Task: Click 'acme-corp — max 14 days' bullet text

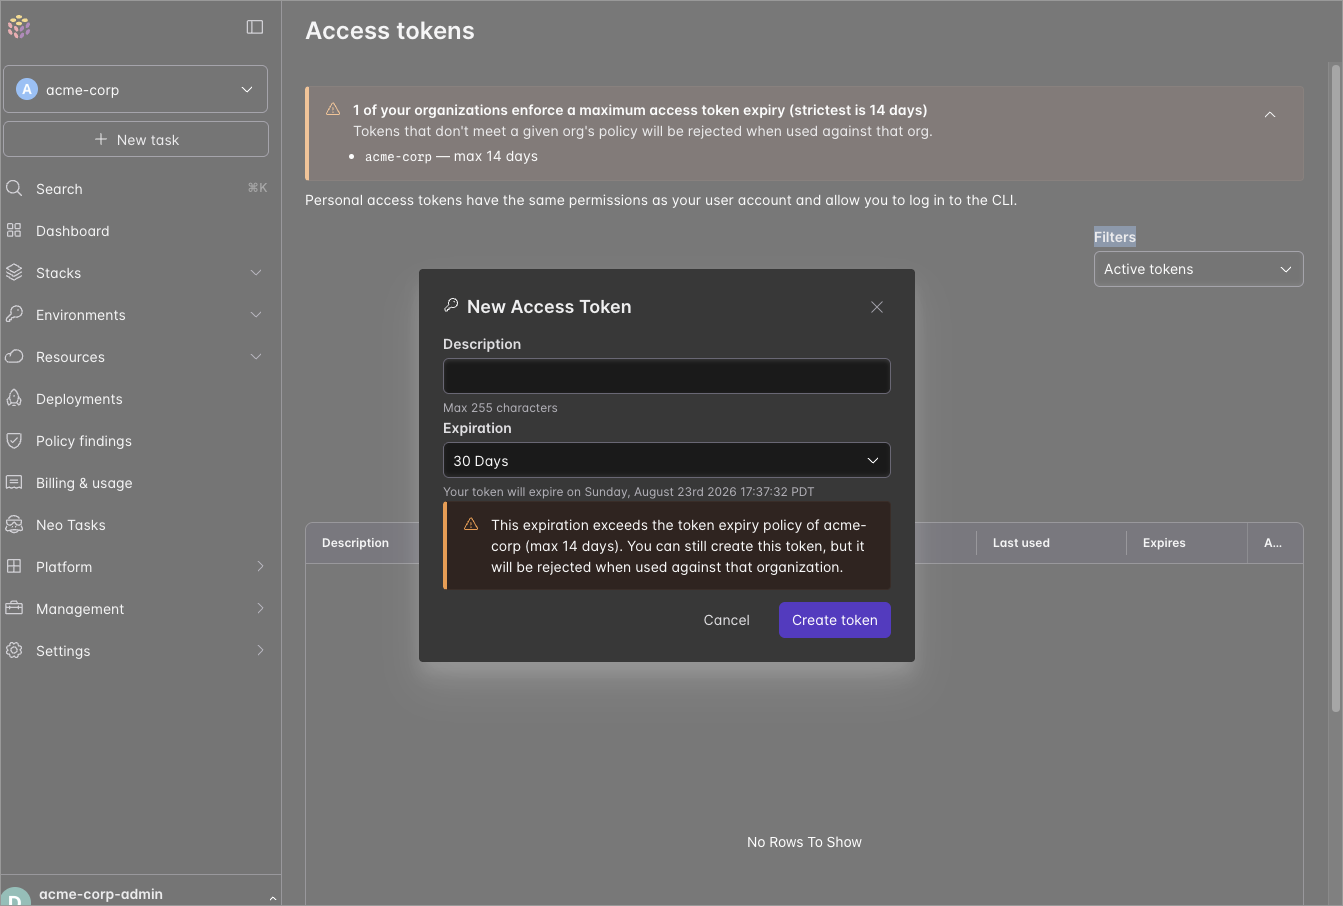Action: click(x=451, y=156)
